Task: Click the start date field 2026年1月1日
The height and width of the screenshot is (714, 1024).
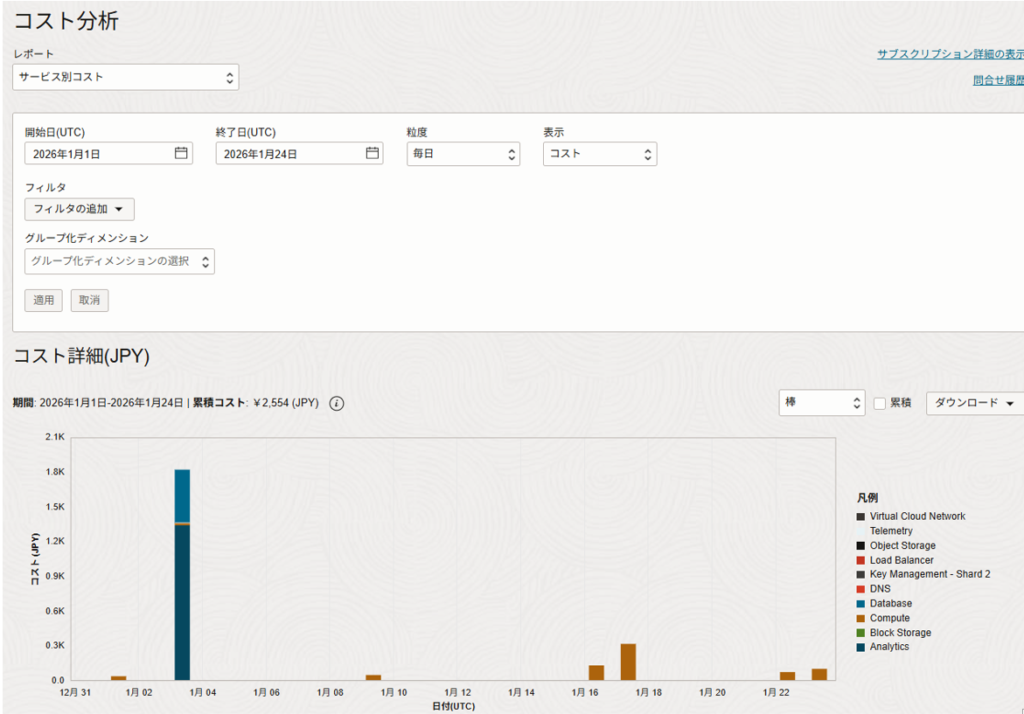Action: pos(97,154)
